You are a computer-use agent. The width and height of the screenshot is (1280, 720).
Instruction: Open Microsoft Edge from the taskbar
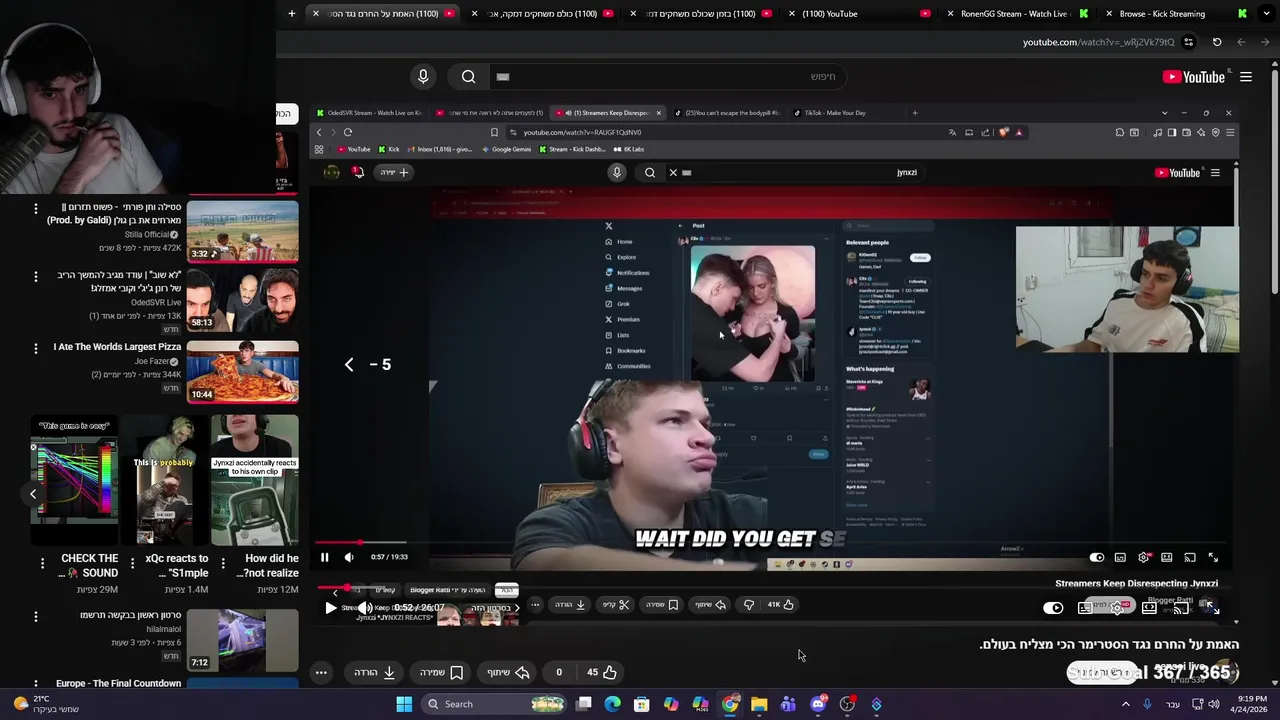pyautogui.click(x=613, y=704)
